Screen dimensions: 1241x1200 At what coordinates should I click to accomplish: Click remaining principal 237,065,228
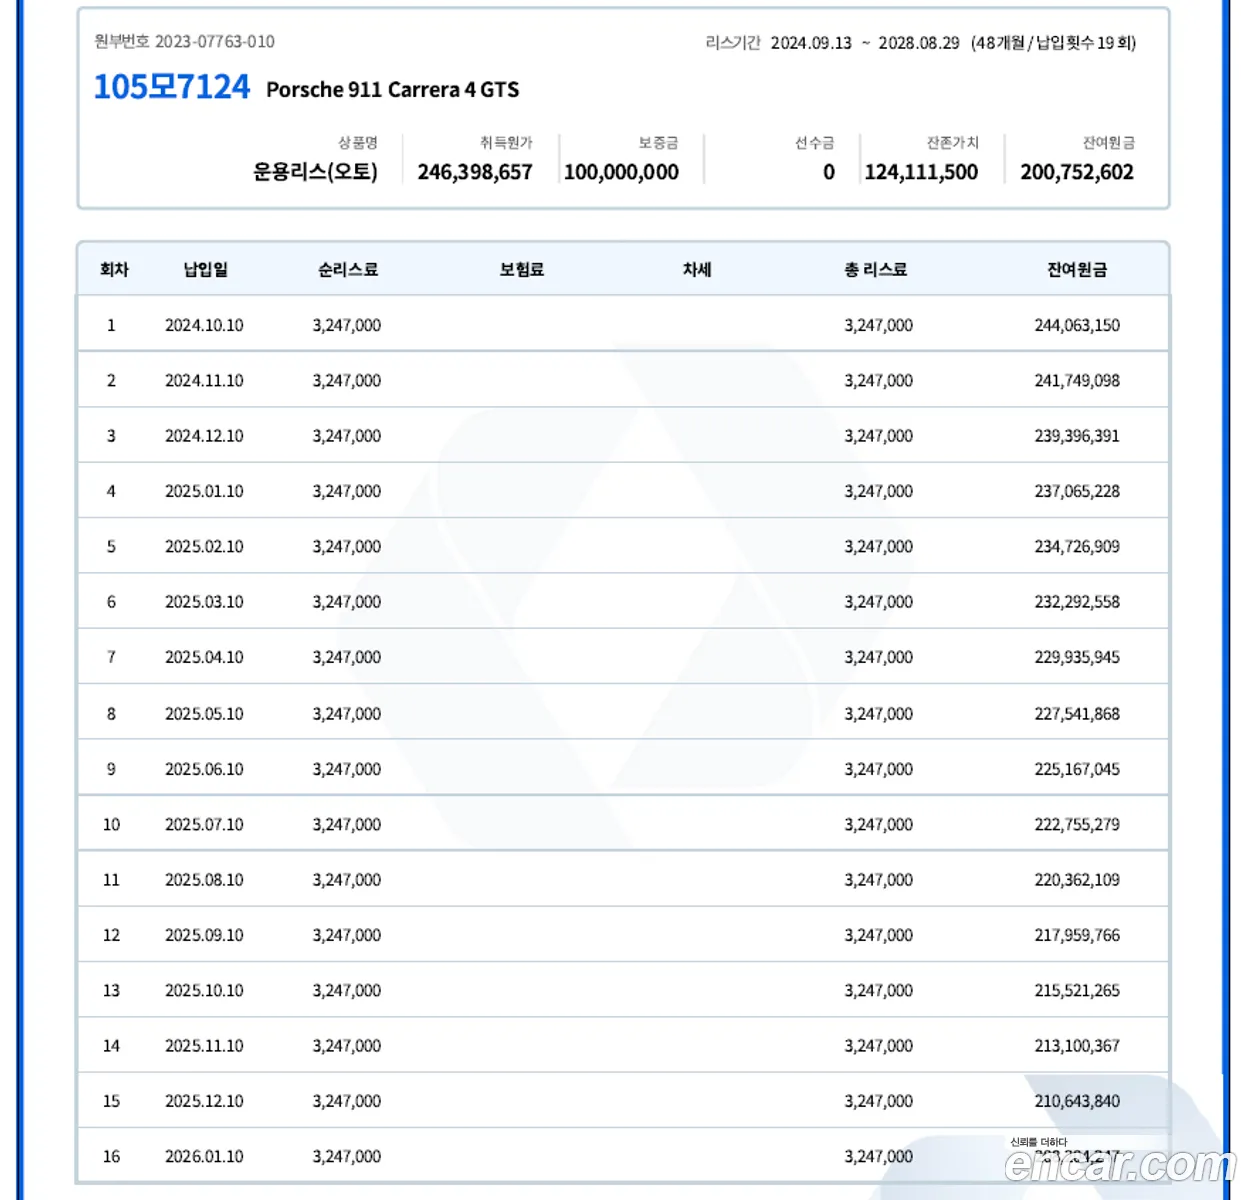pos(1077,491)
